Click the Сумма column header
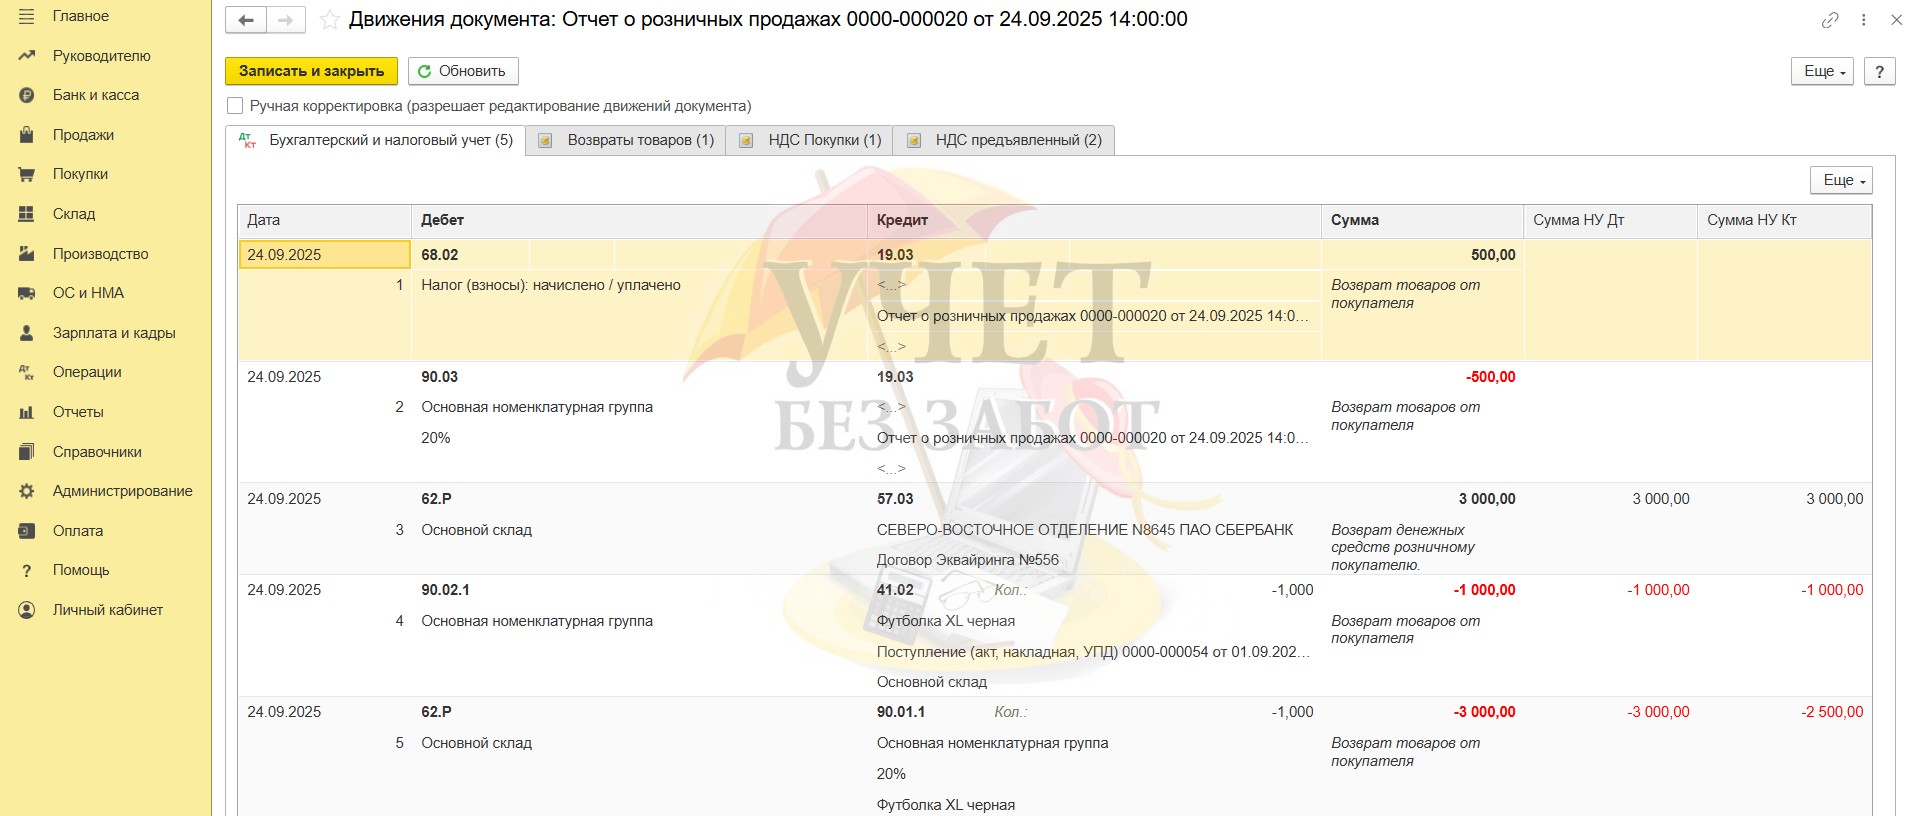This screenshot has width=1920, height=816. tap(1422, 220)
